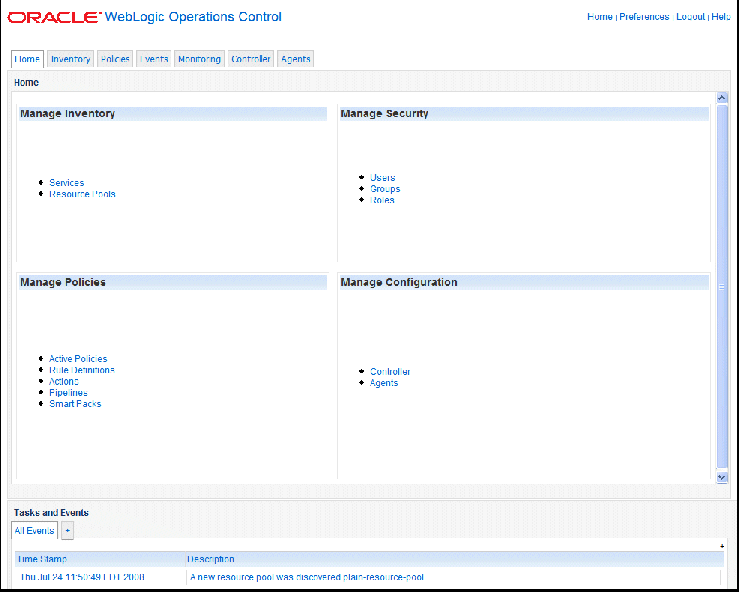Open the Active Policies link

78,359
